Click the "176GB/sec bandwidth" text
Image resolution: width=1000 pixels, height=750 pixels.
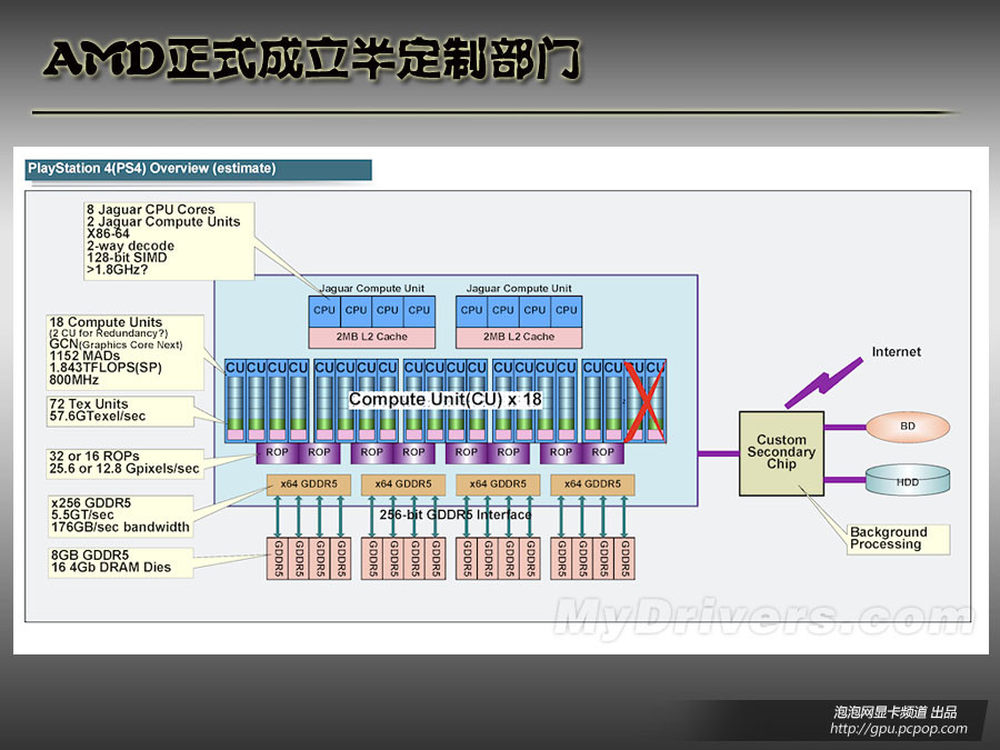click(x=121, y=527)
